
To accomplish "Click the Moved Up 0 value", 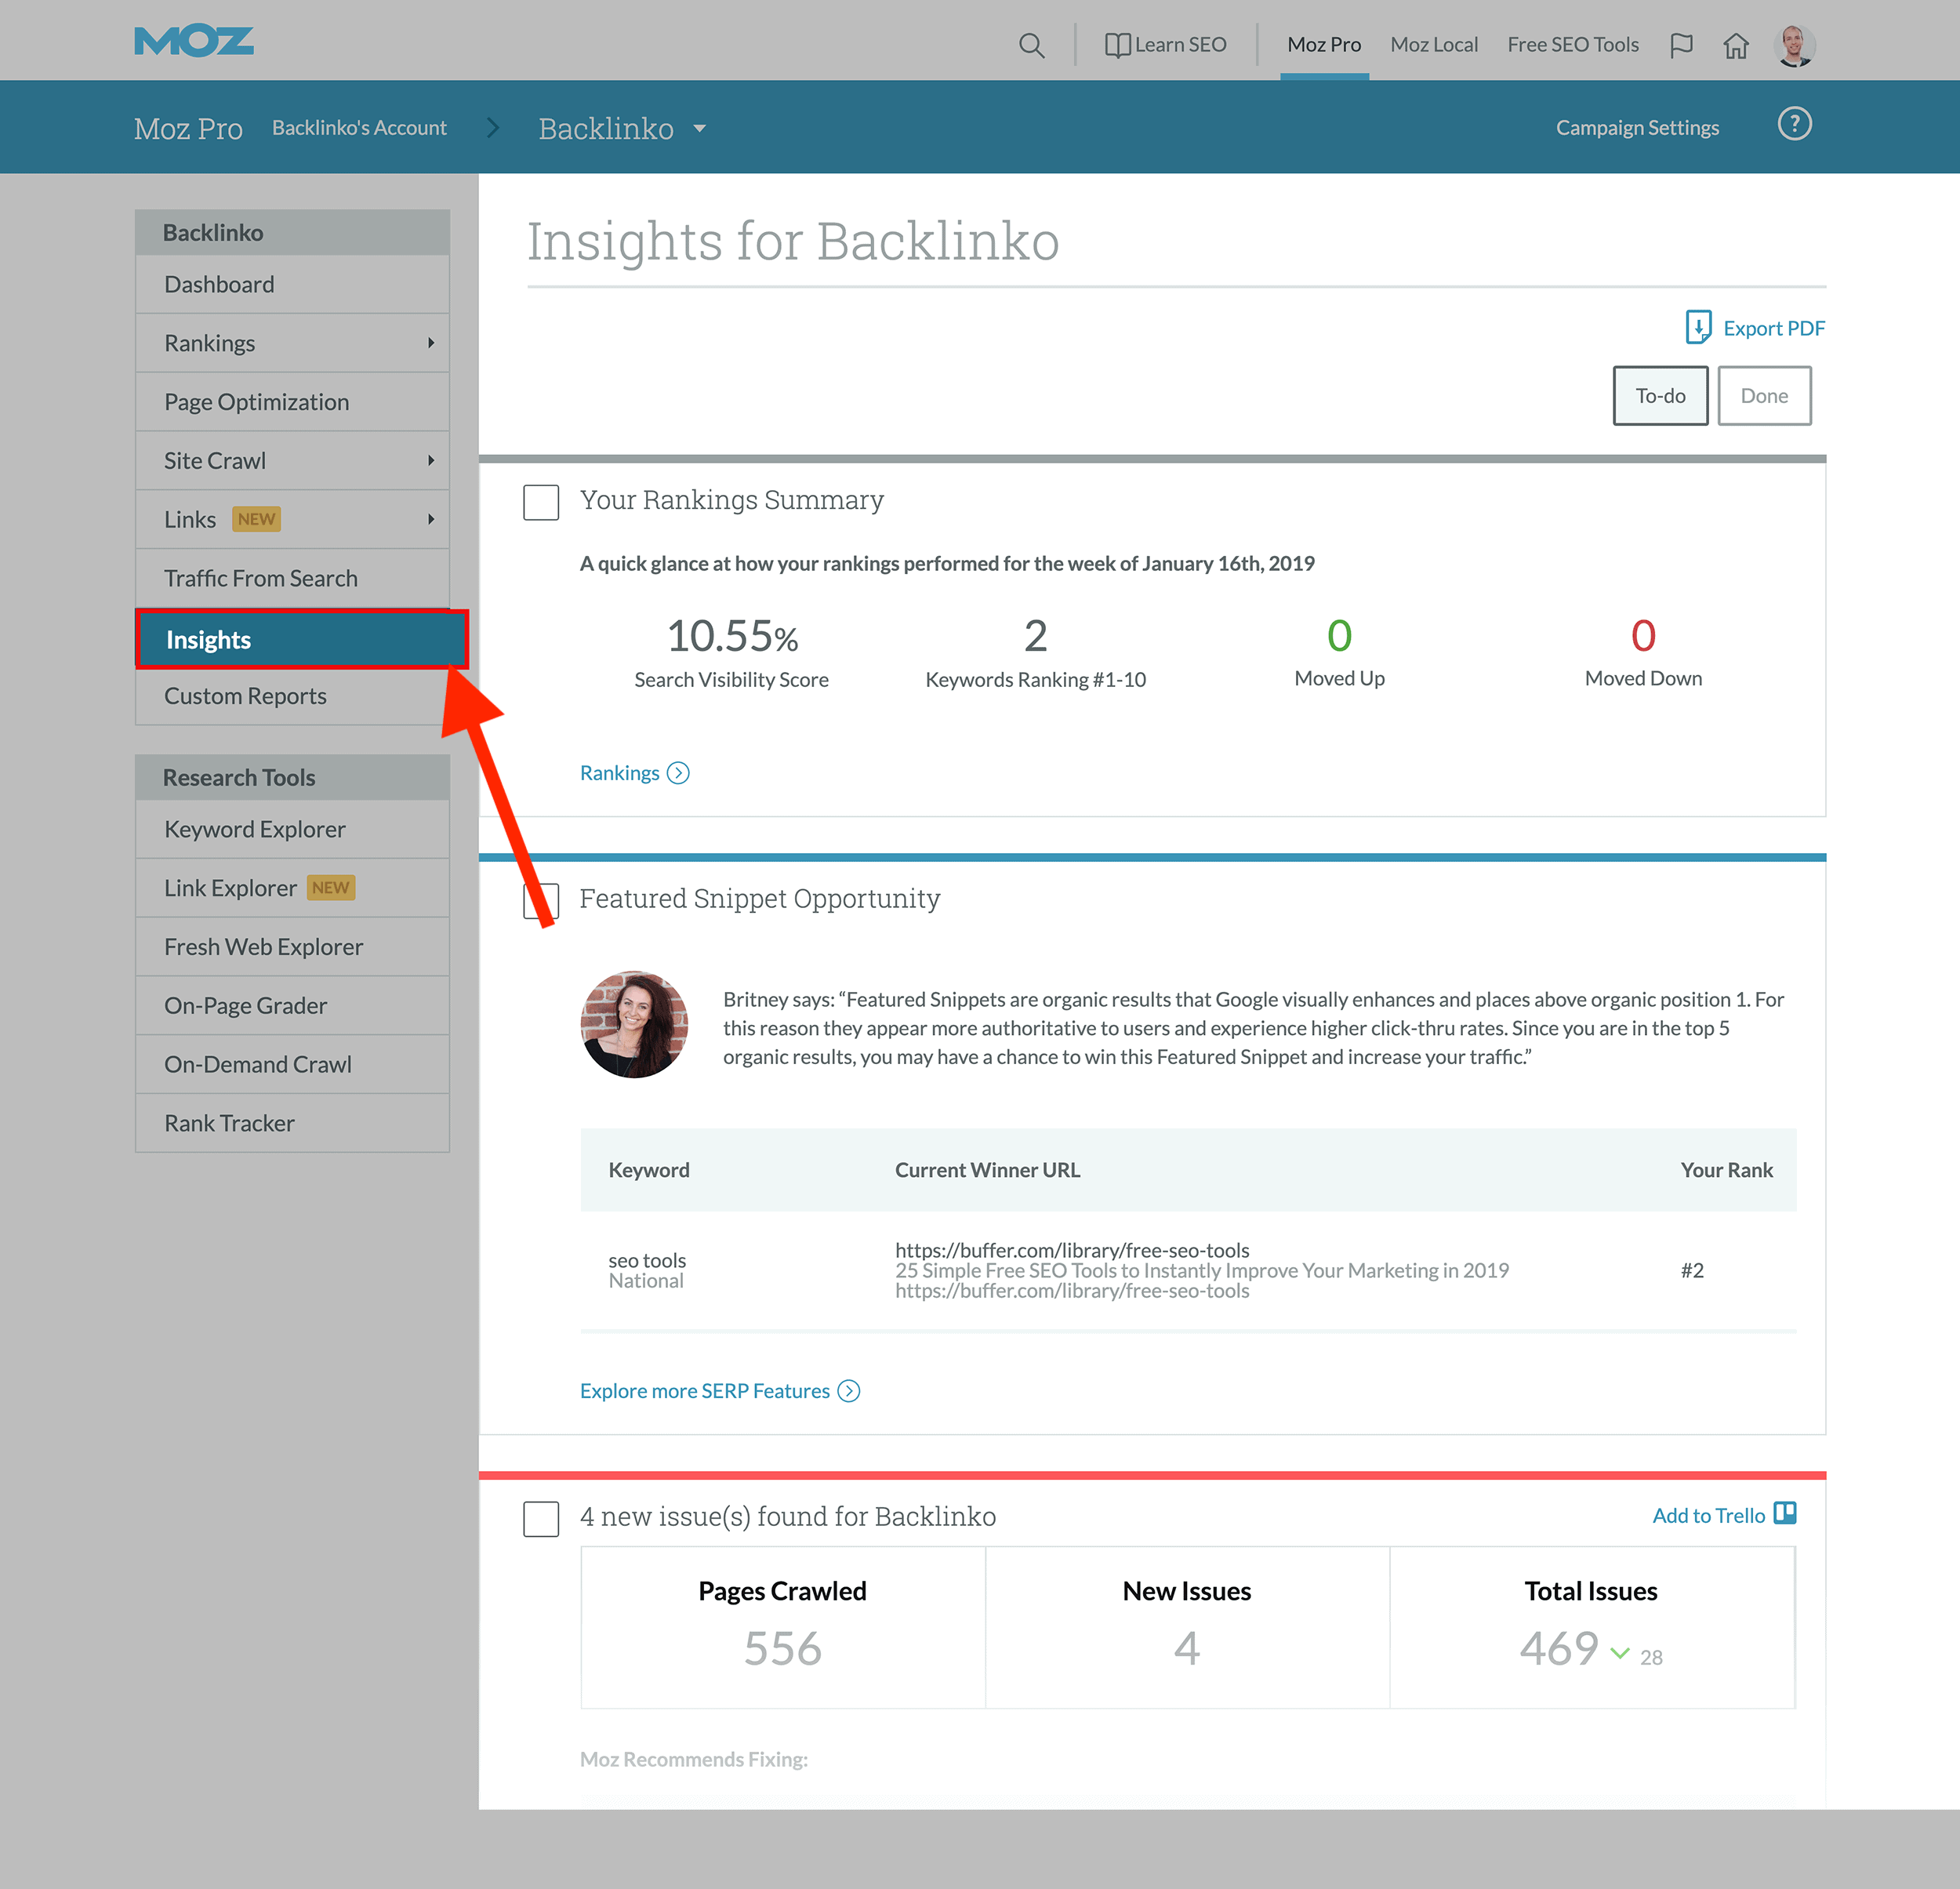I will click(1339, 636).
